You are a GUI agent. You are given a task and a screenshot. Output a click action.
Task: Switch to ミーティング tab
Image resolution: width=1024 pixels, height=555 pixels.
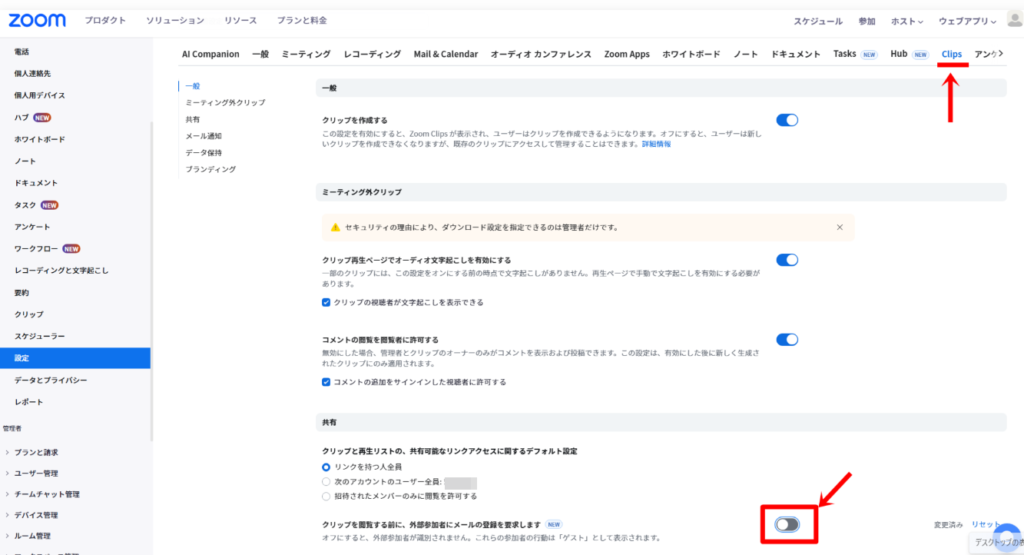click(x=306, y=54)
